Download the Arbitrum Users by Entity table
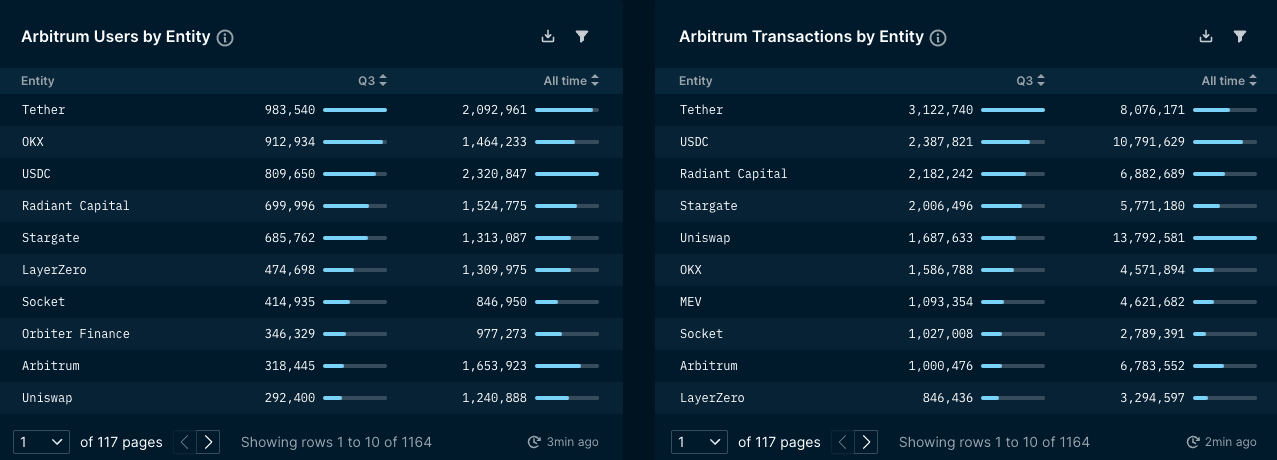Viewport: 1277px width, 460px height. pos(548,36)
